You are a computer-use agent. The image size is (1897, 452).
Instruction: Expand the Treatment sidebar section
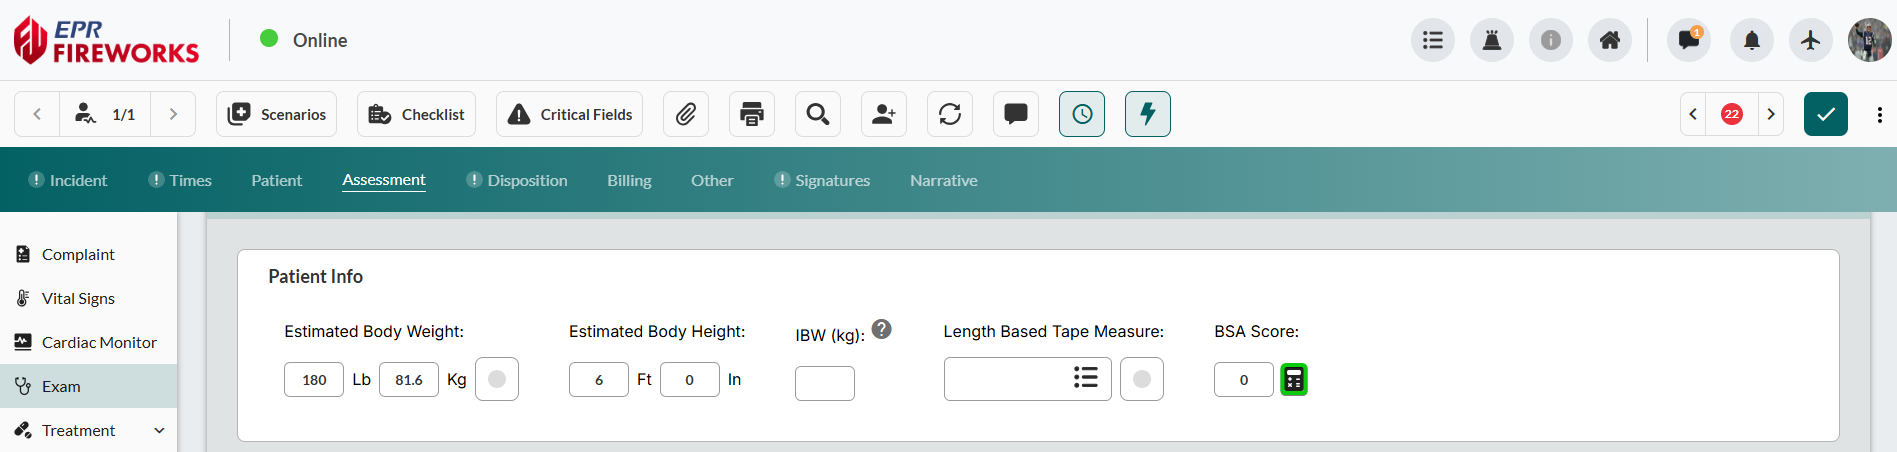pyautogui.click(x=159, y=430)
